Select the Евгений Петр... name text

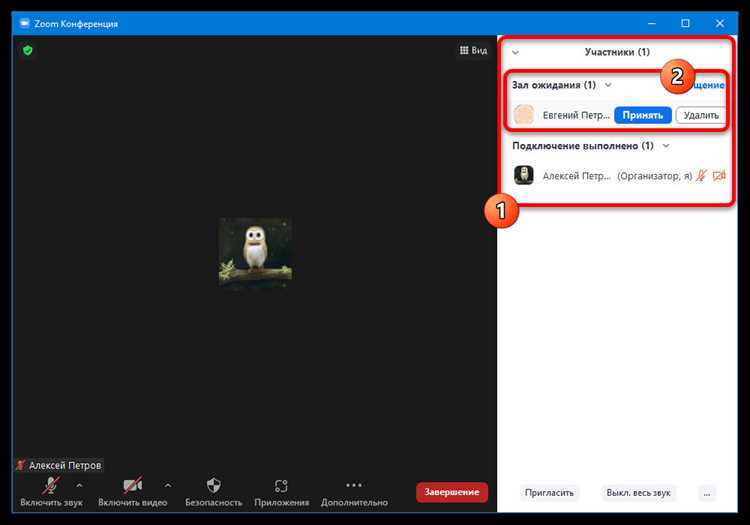coord(576,115)
